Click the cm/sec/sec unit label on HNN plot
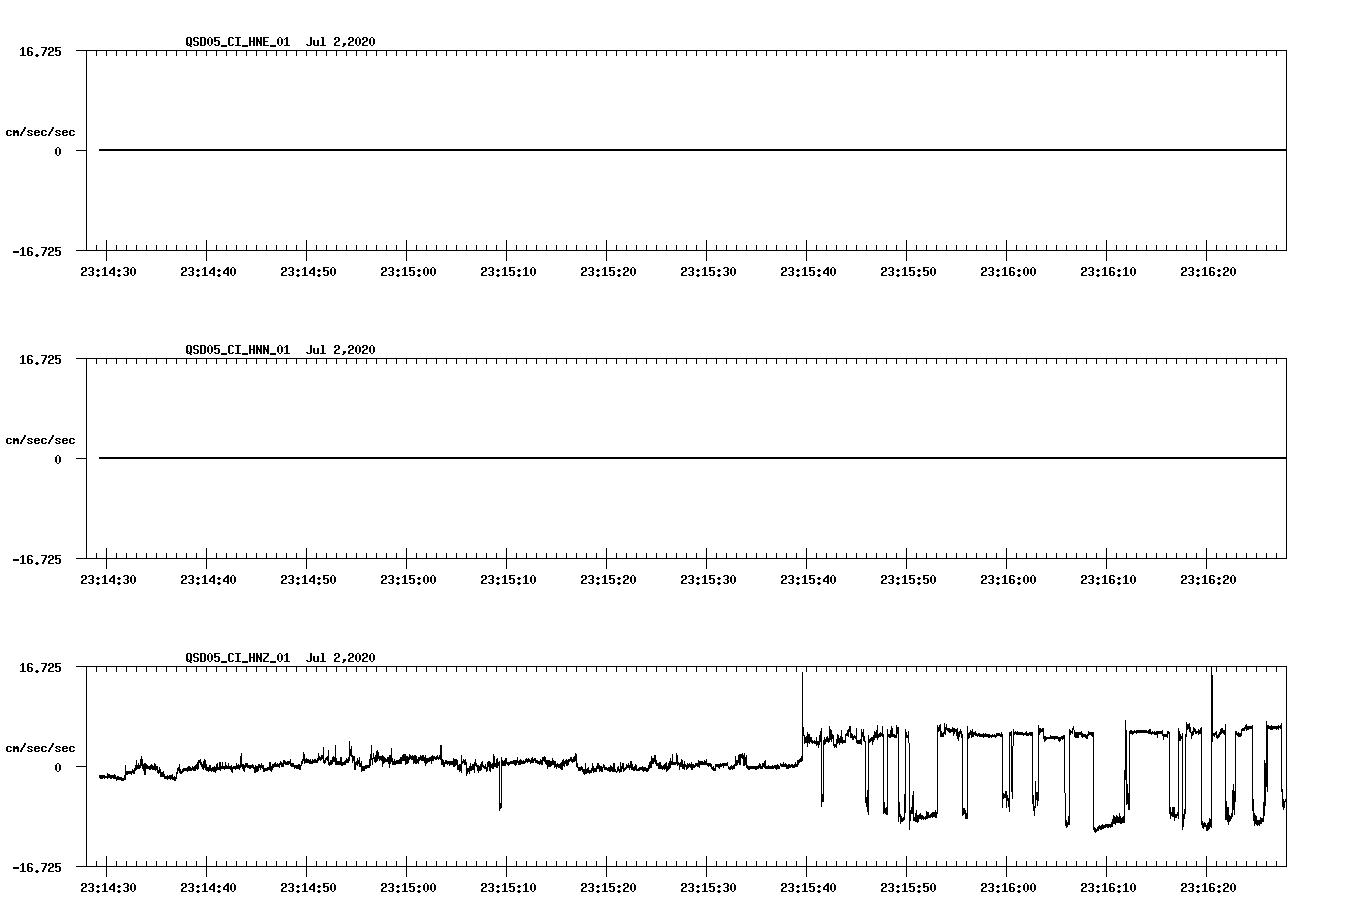The image size is (1358, 924). pos(40,440)
